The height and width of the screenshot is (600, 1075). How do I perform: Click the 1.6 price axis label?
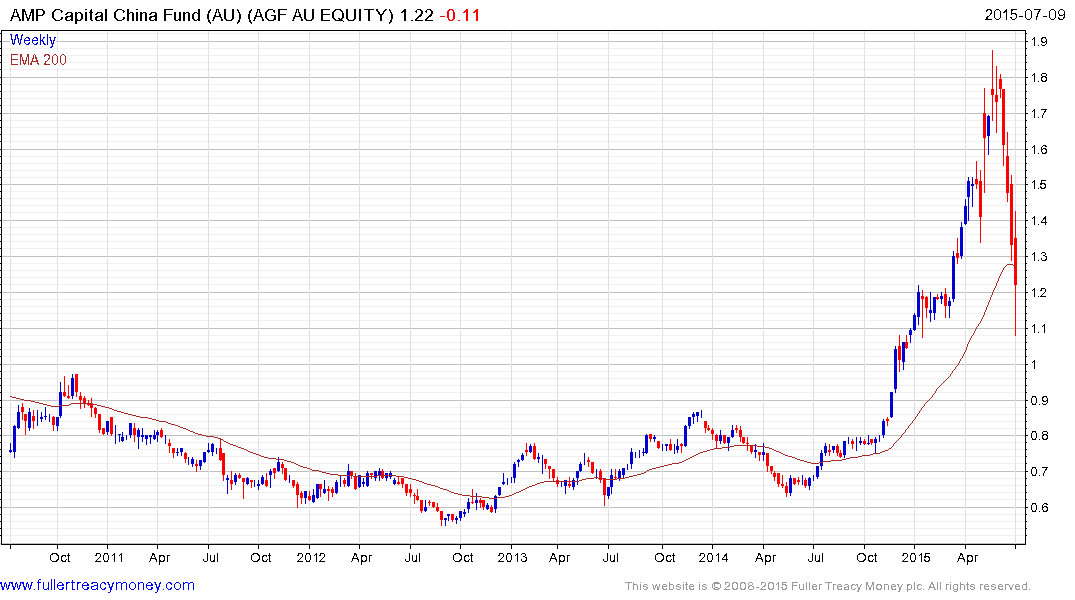1039,149
